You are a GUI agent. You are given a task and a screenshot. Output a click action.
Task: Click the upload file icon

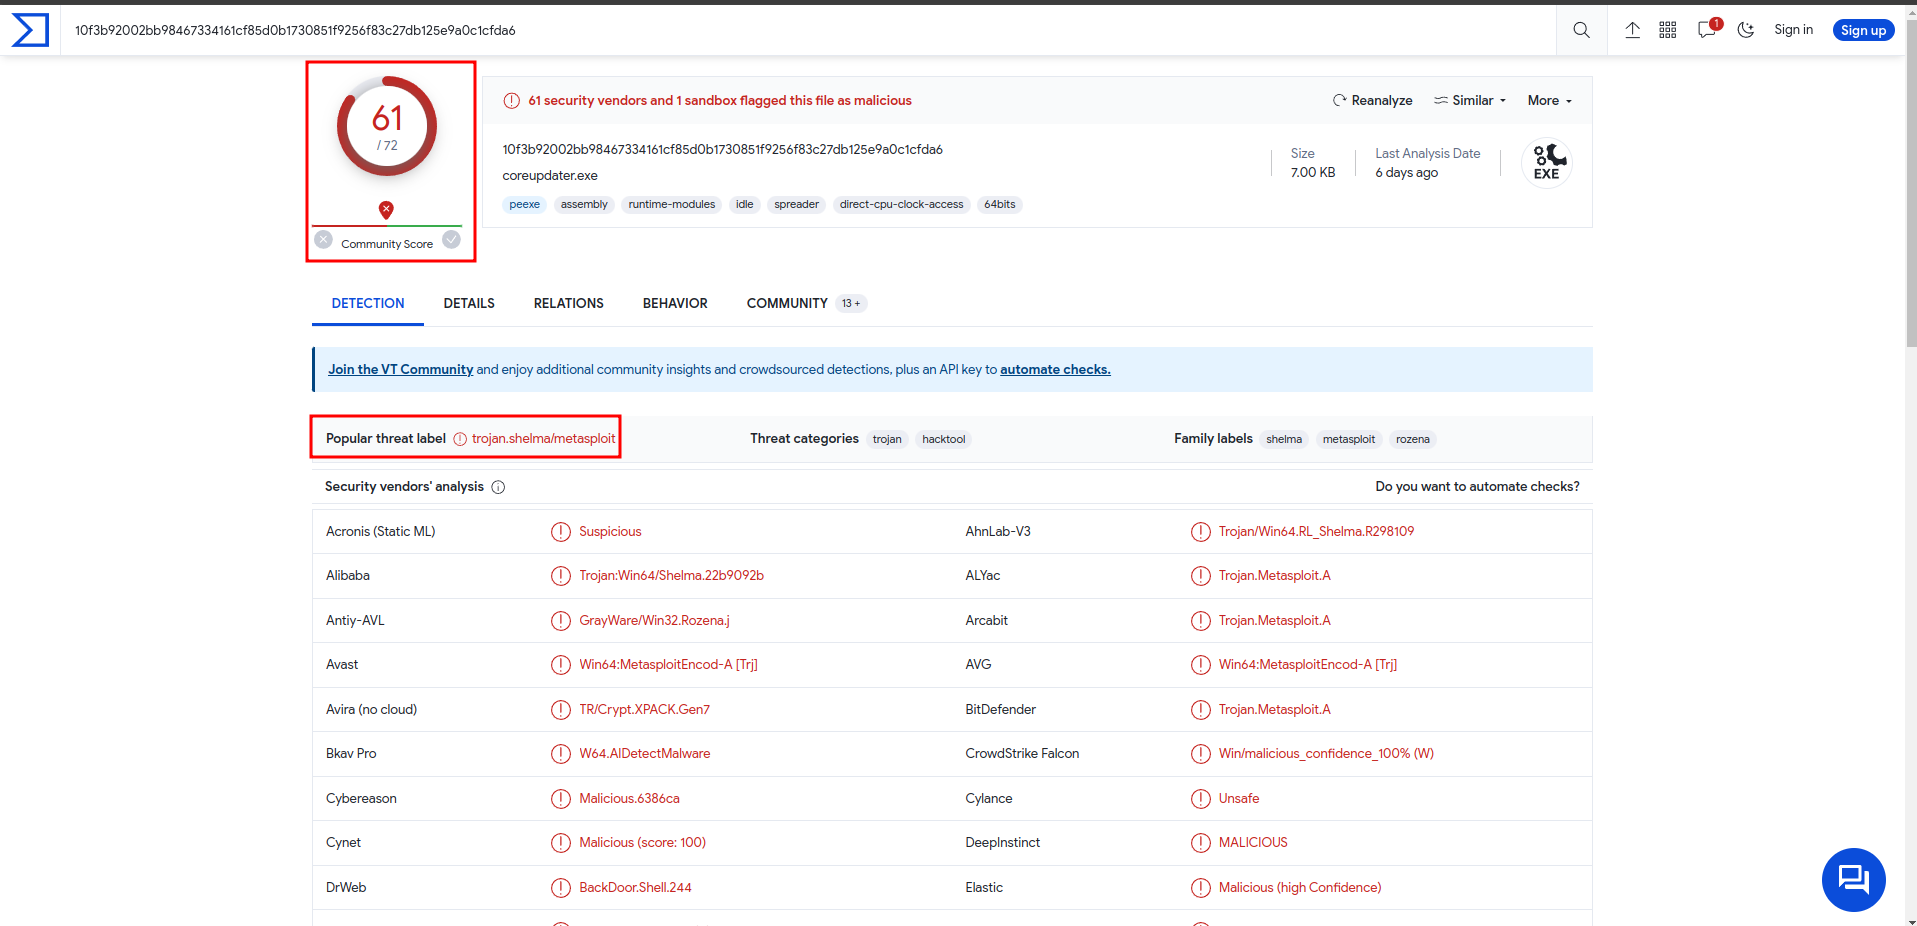pos(1632,30)
